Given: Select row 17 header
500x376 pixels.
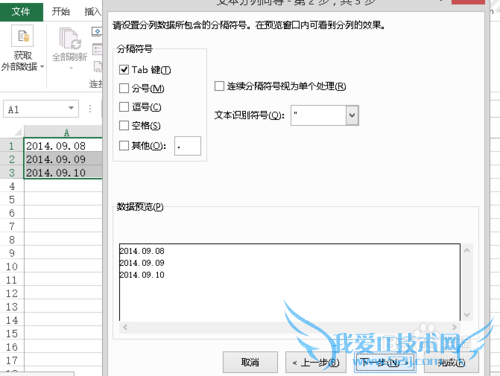Looking at the screenshot, I should pos(12,360).
